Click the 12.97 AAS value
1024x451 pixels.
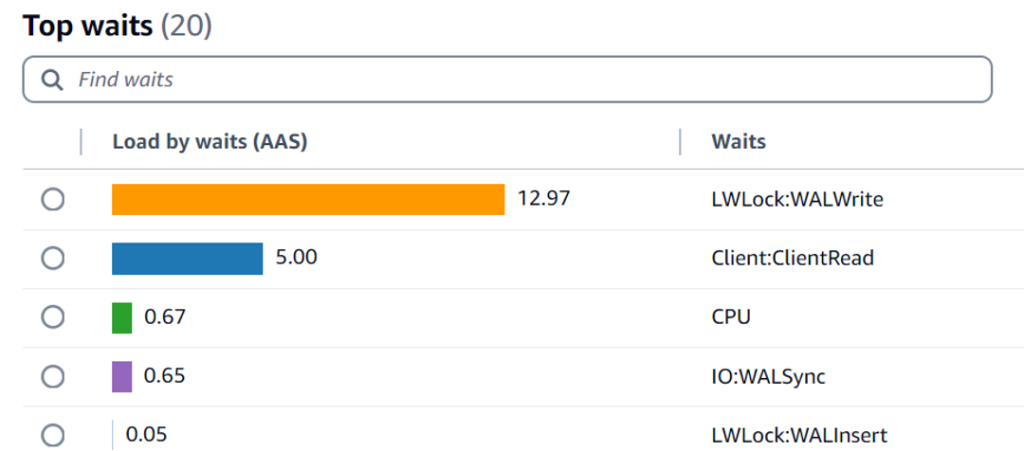click(543, 198)
